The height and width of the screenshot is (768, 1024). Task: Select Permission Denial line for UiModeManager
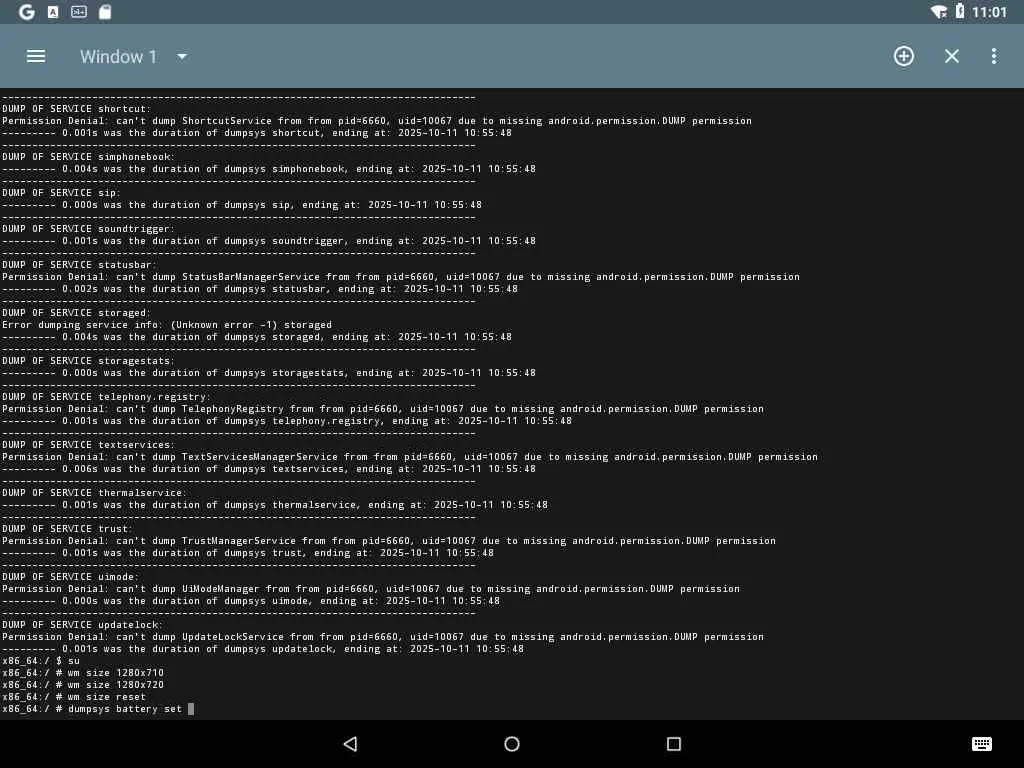371,588
